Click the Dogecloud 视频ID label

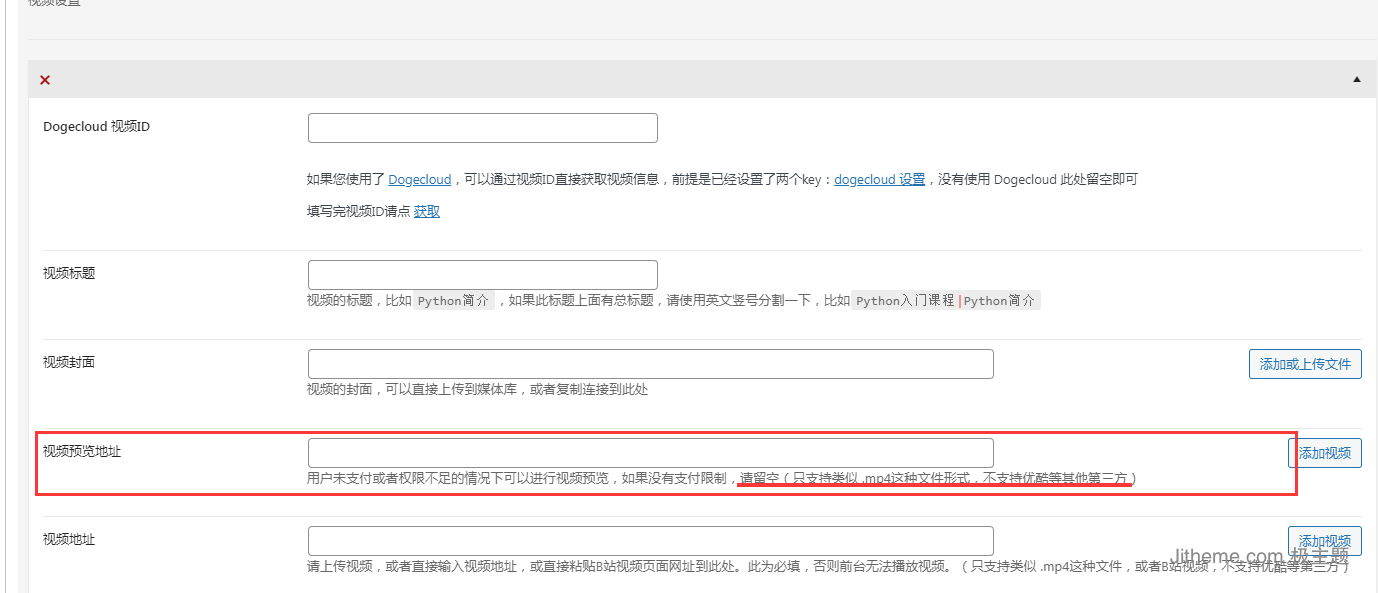click(x=97, y=127)
